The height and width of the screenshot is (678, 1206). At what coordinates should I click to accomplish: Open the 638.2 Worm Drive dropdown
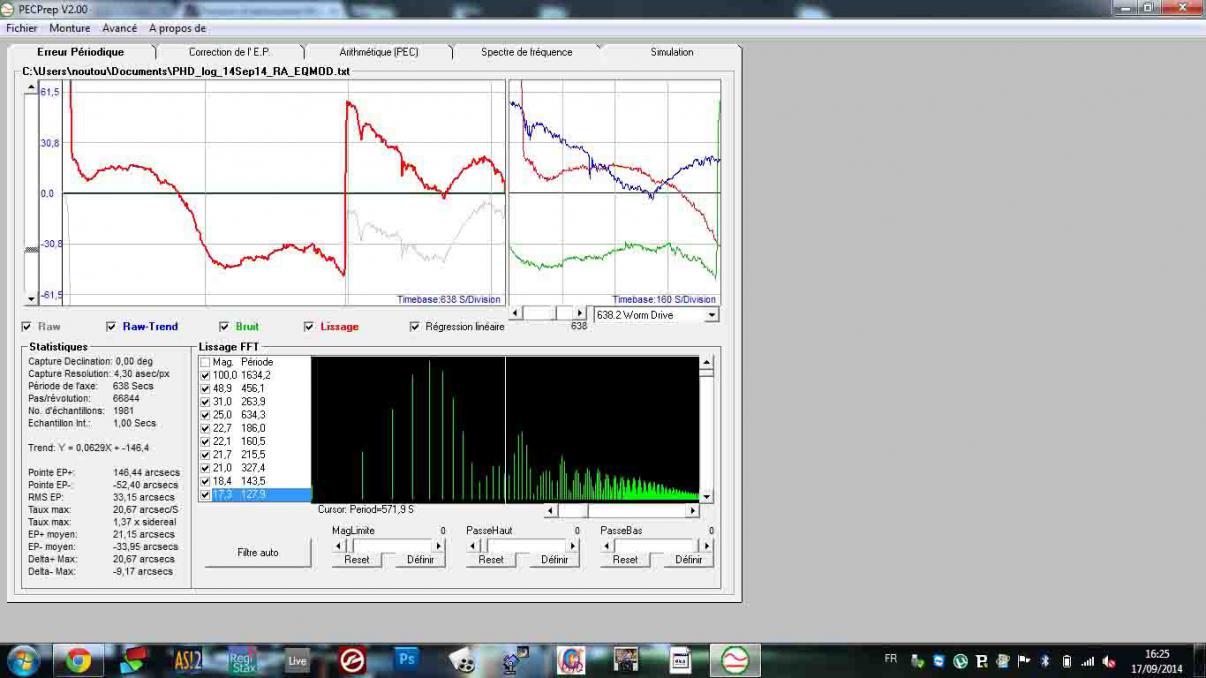[711, 315]
